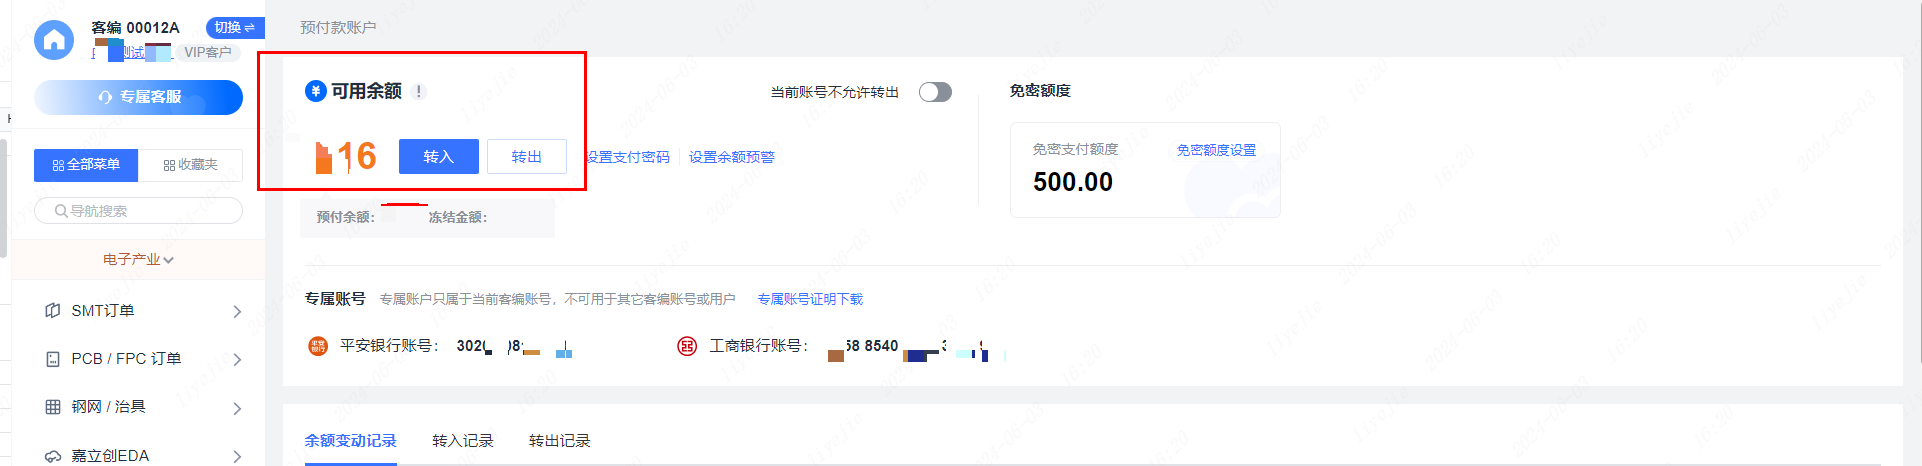The height and width of the screenshot is (466, 1922).
Task: Click the 工商银行 red logo icon
Action: (687, 346)
